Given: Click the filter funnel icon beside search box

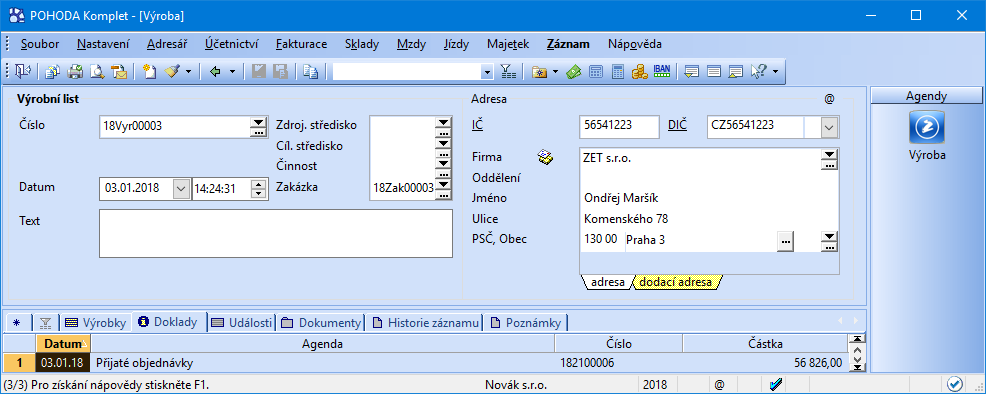Looking at the screenshot, I should [508, 72].
